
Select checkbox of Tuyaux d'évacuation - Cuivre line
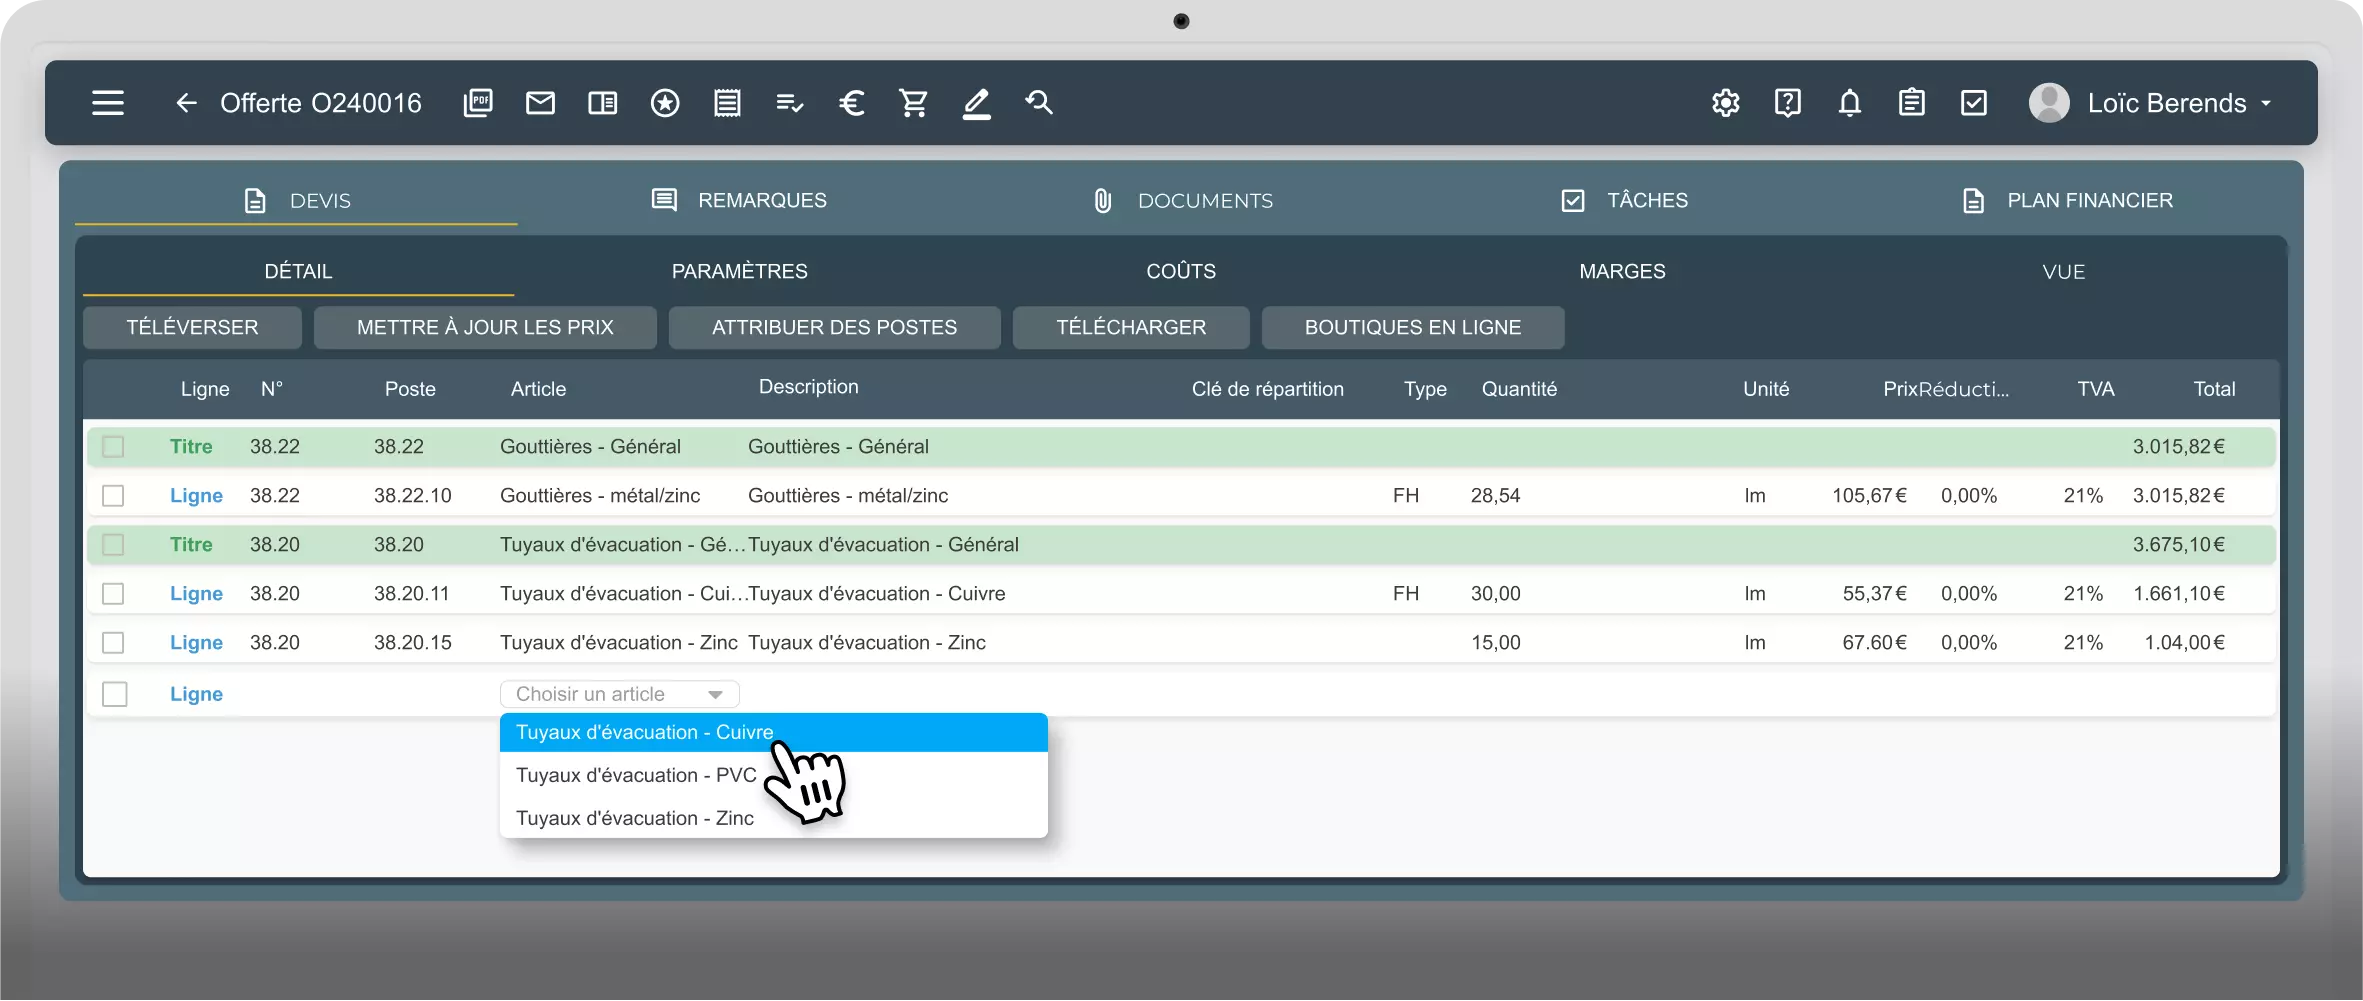(113, 594)
